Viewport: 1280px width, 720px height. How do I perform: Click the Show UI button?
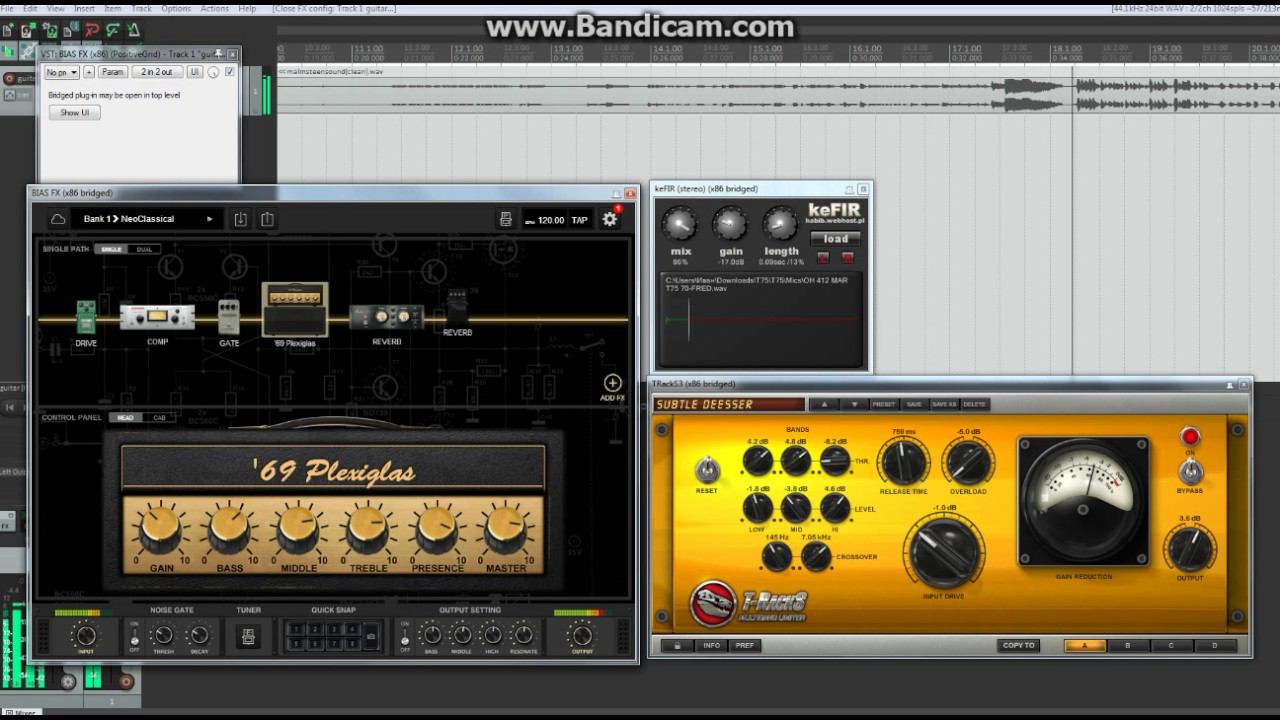[74, 113]
